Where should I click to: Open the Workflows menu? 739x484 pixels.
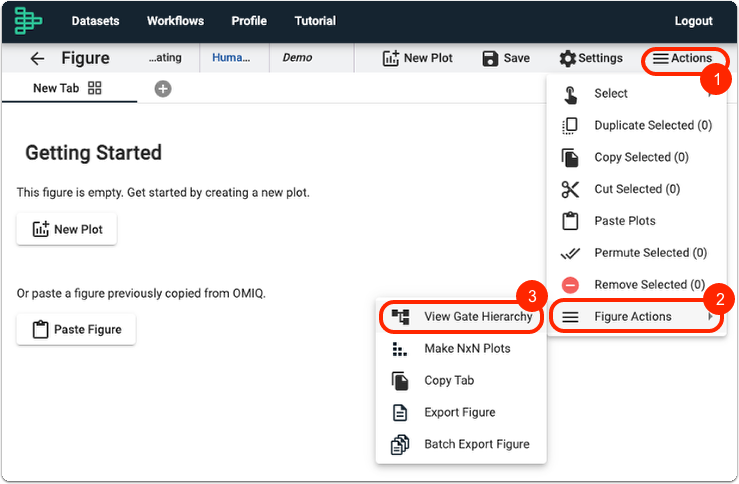pos(175,21)
